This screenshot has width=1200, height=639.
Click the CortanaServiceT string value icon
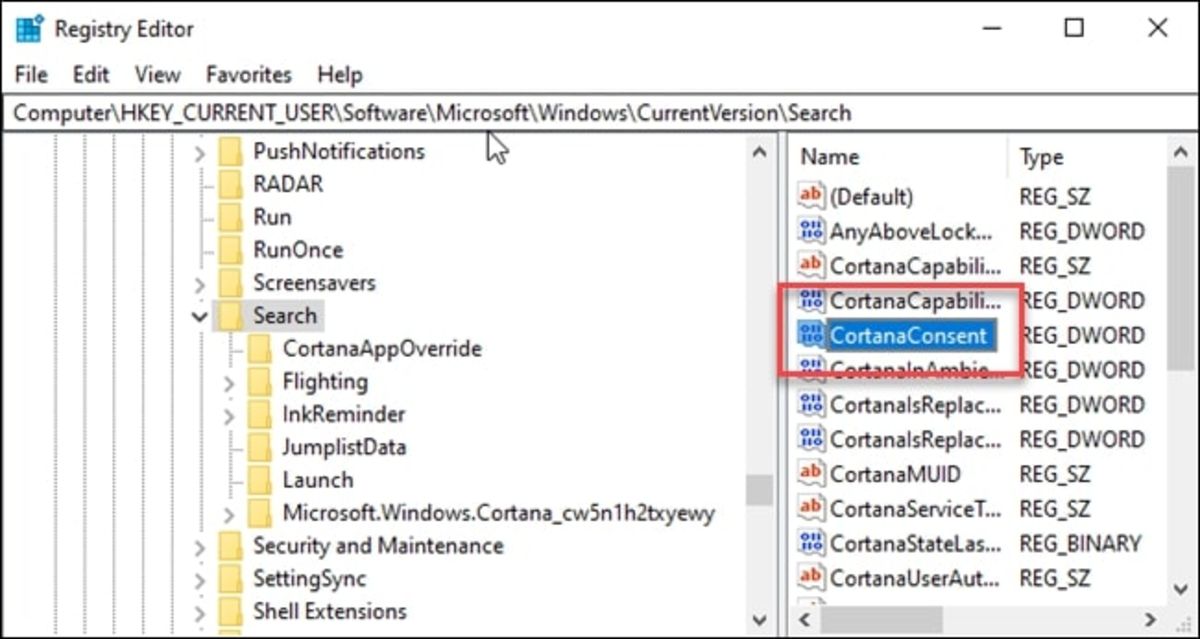coord(811,509)
